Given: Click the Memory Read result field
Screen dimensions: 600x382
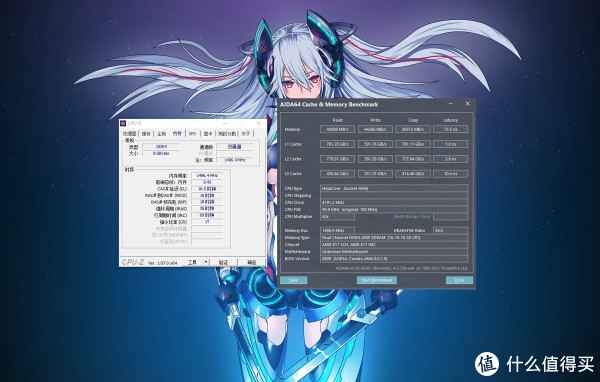Looking at the screenshot, I should pyautogui.click(x=337, y=129).
